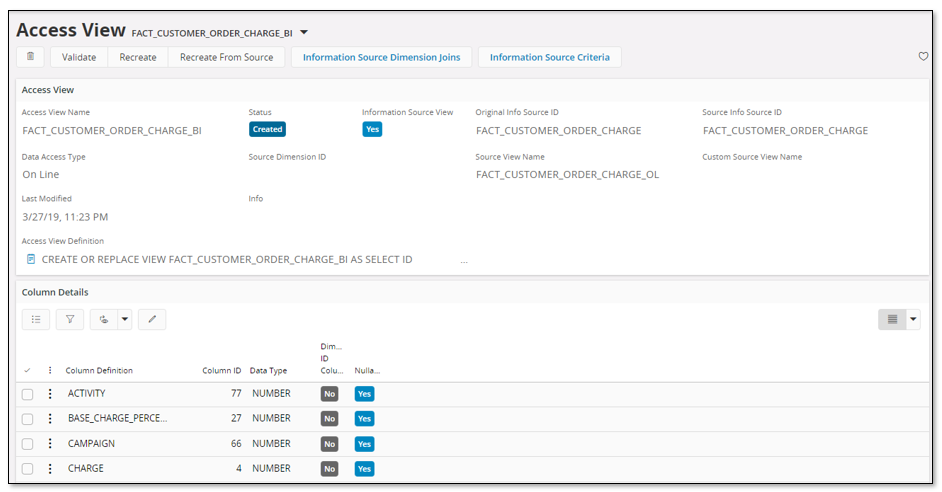The height and width of the screenshot is (492, 942).
Task: Open Information Source Dimension Joins
Action: click(381, 57)
